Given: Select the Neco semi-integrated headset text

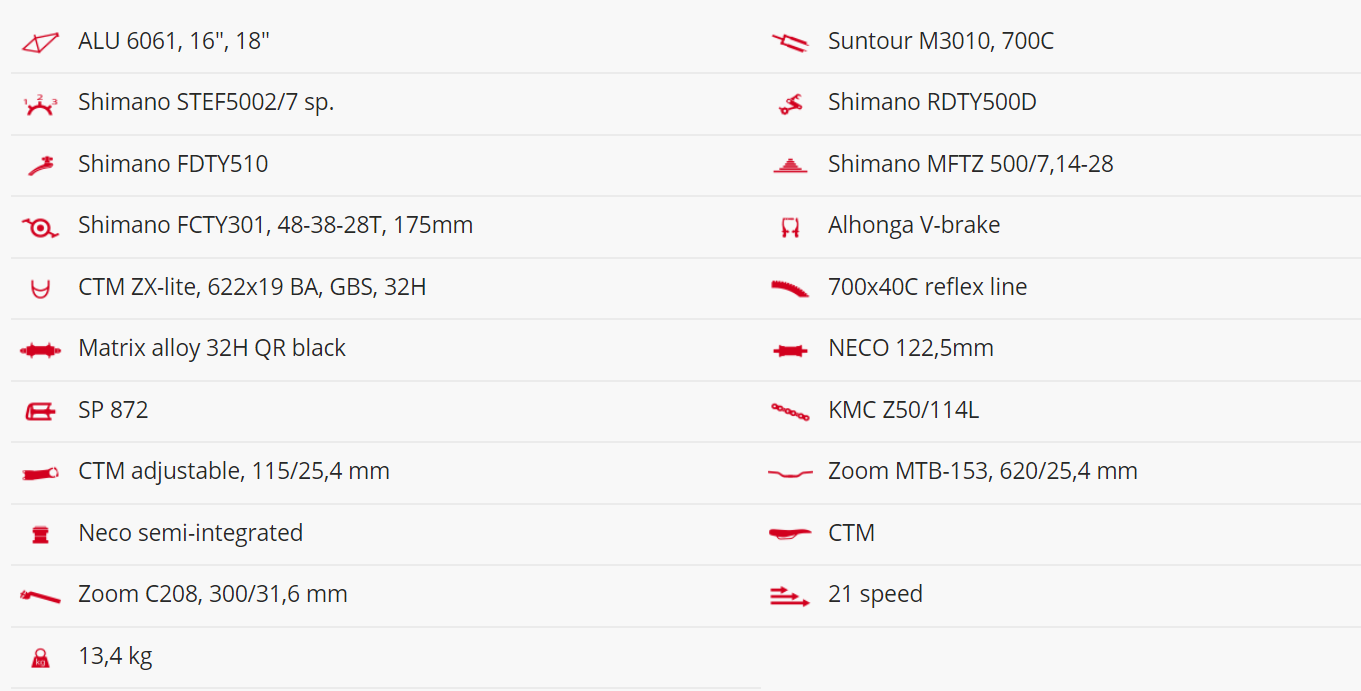Looking at the screenshot, I should pos(191,533).
